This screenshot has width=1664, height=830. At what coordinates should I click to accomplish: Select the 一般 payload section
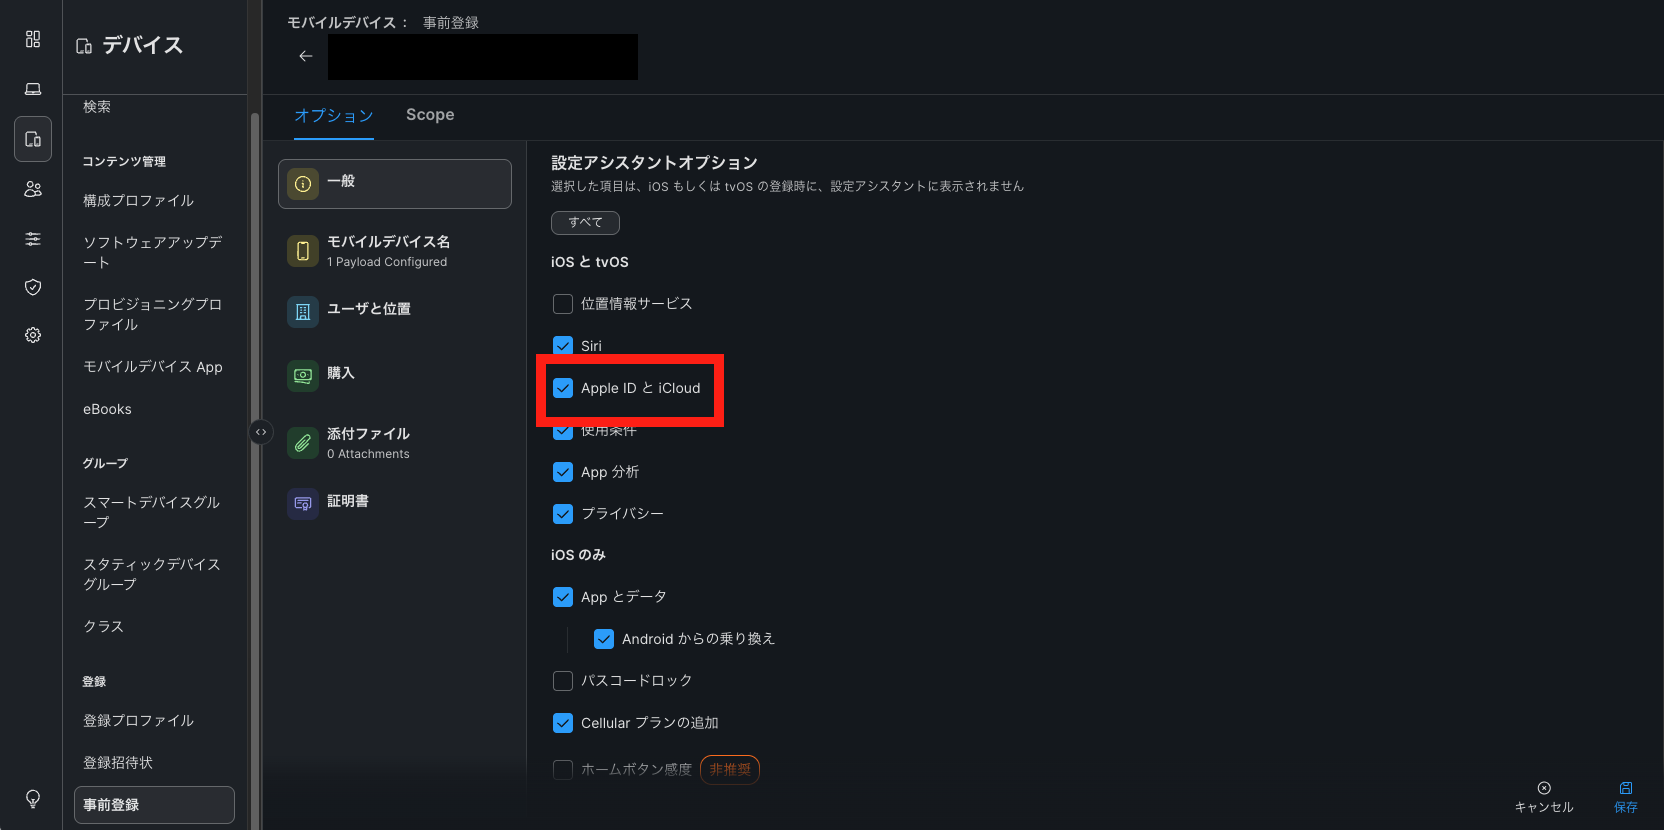[x=395, y=184]
